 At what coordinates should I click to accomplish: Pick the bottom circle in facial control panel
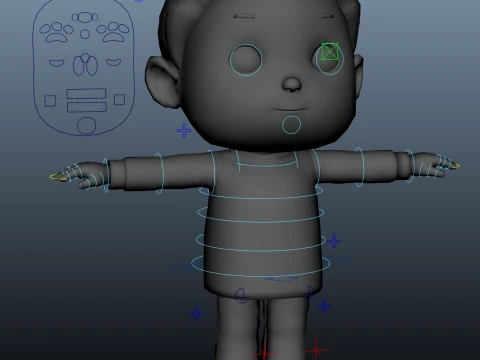click(86, 126)
